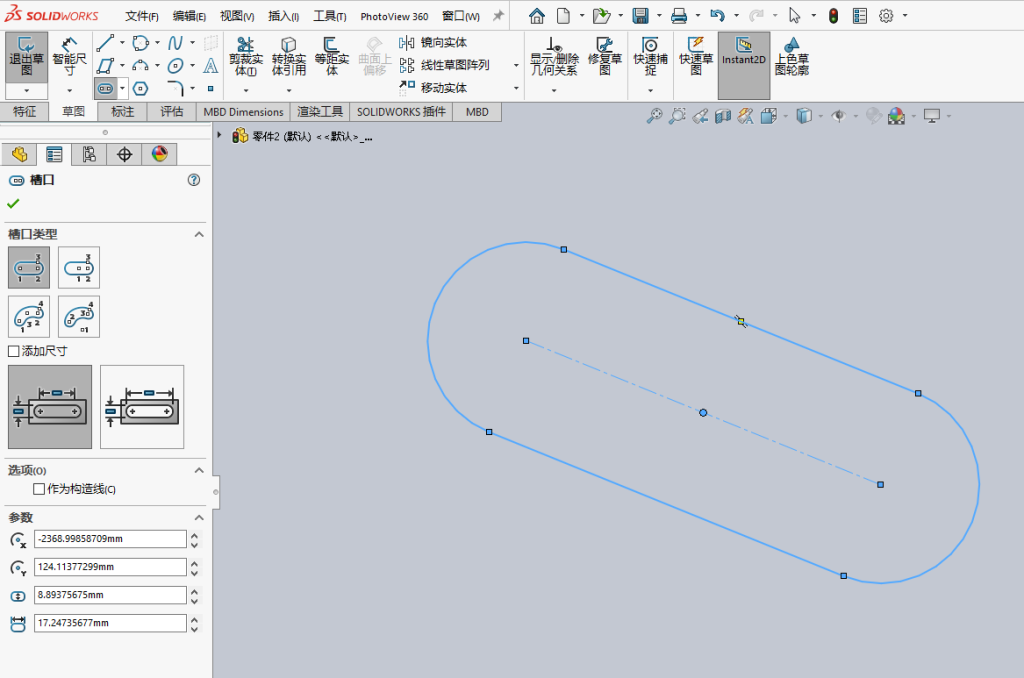The image size is (1024, 678).
Task: Choose the sketch Text tool (A)
Action: tap(210, 66)
